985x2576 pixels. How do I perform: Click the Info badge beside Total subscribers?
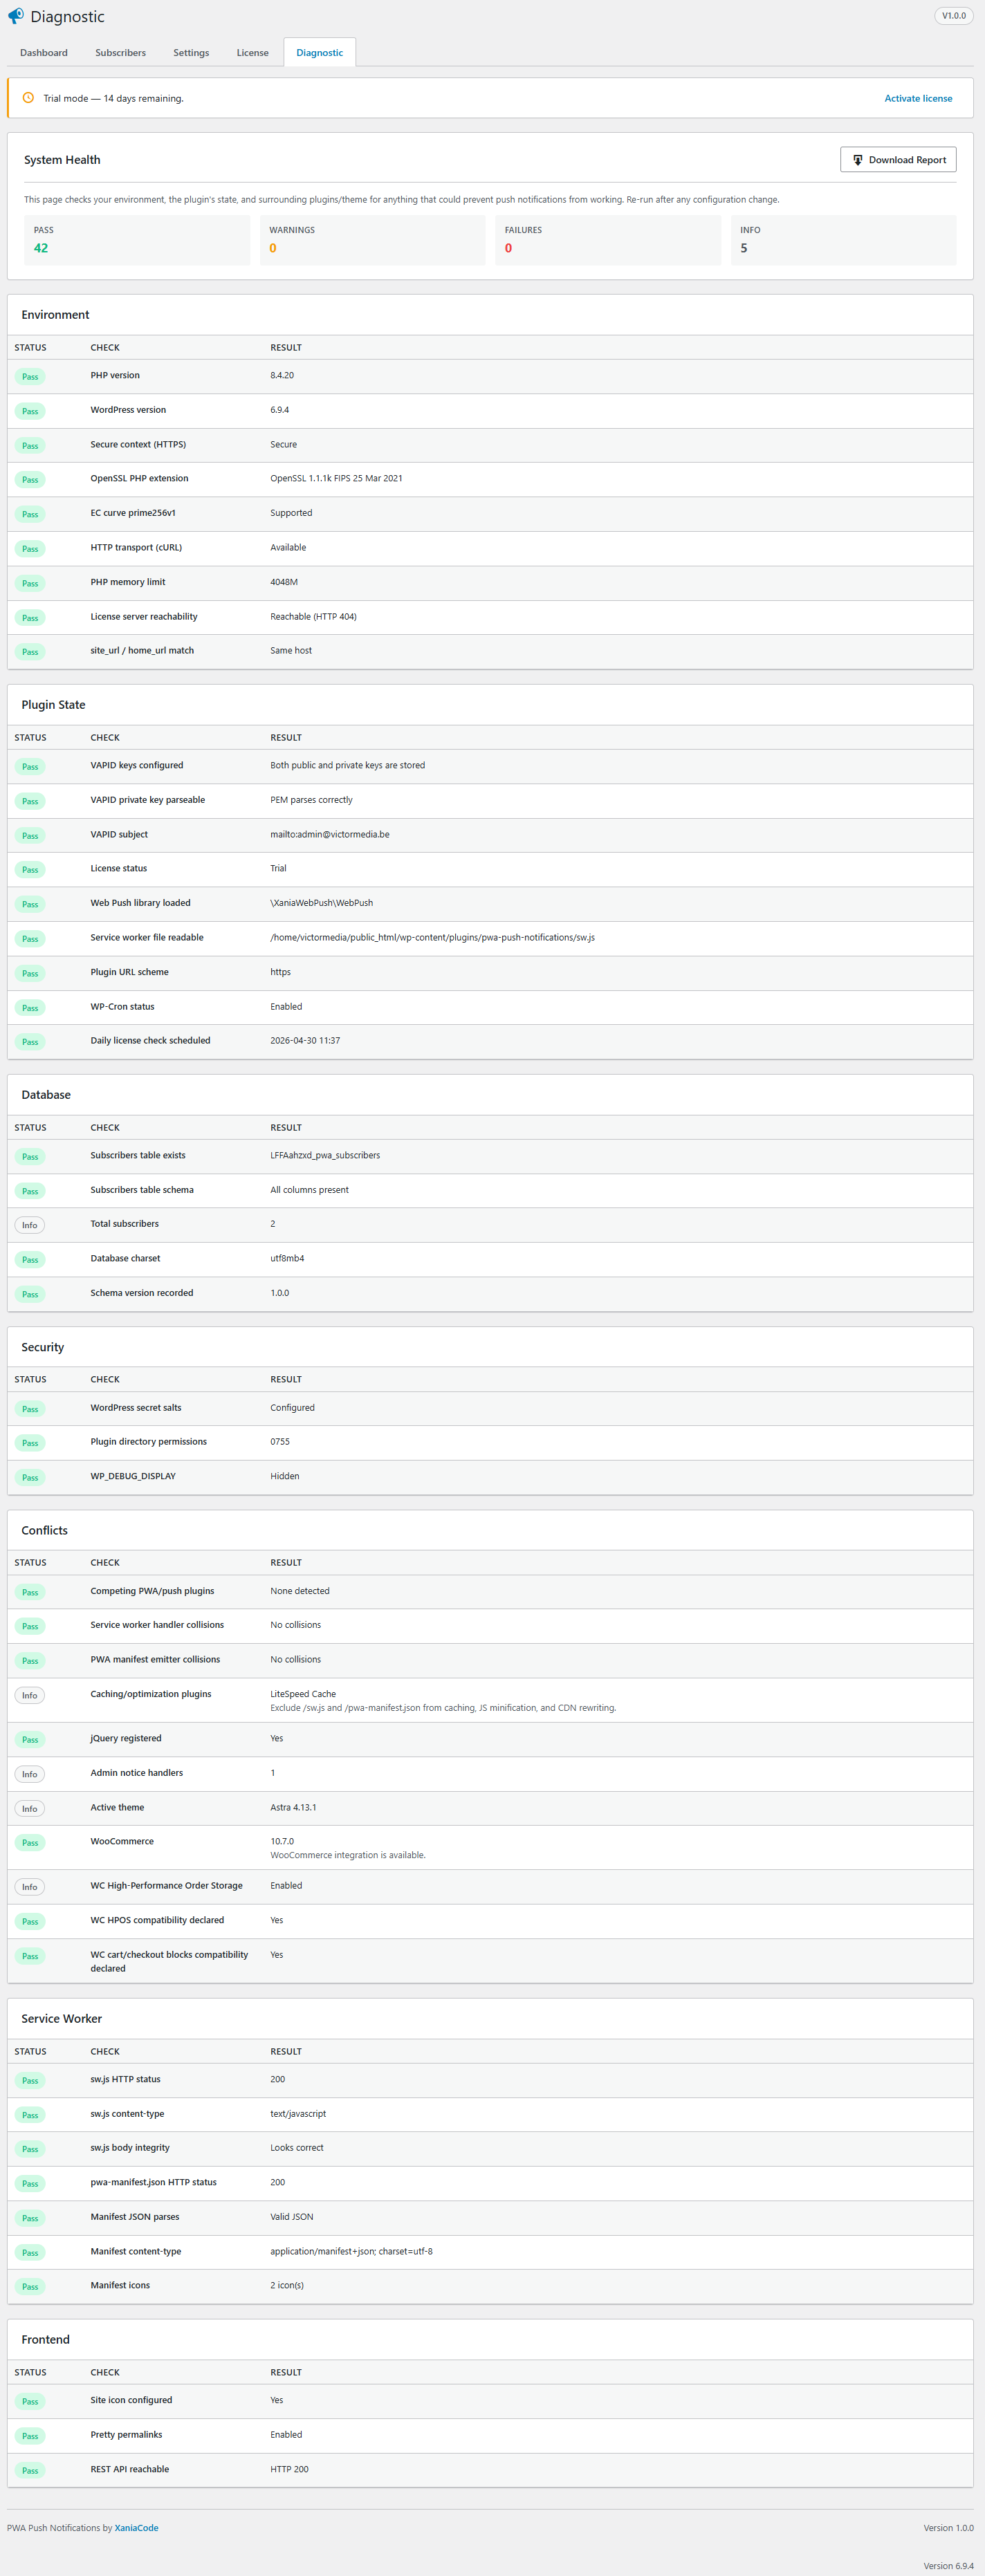(29, 1224)
